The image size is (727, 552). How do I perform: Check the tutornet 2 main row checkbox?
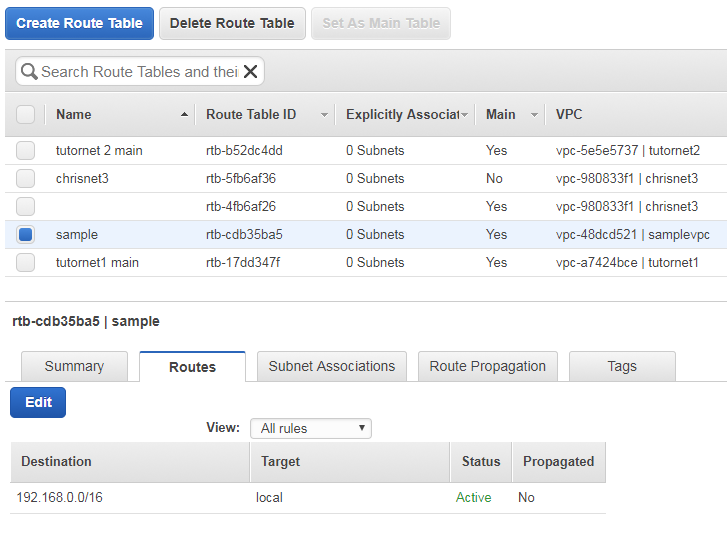tap(26, 151)
